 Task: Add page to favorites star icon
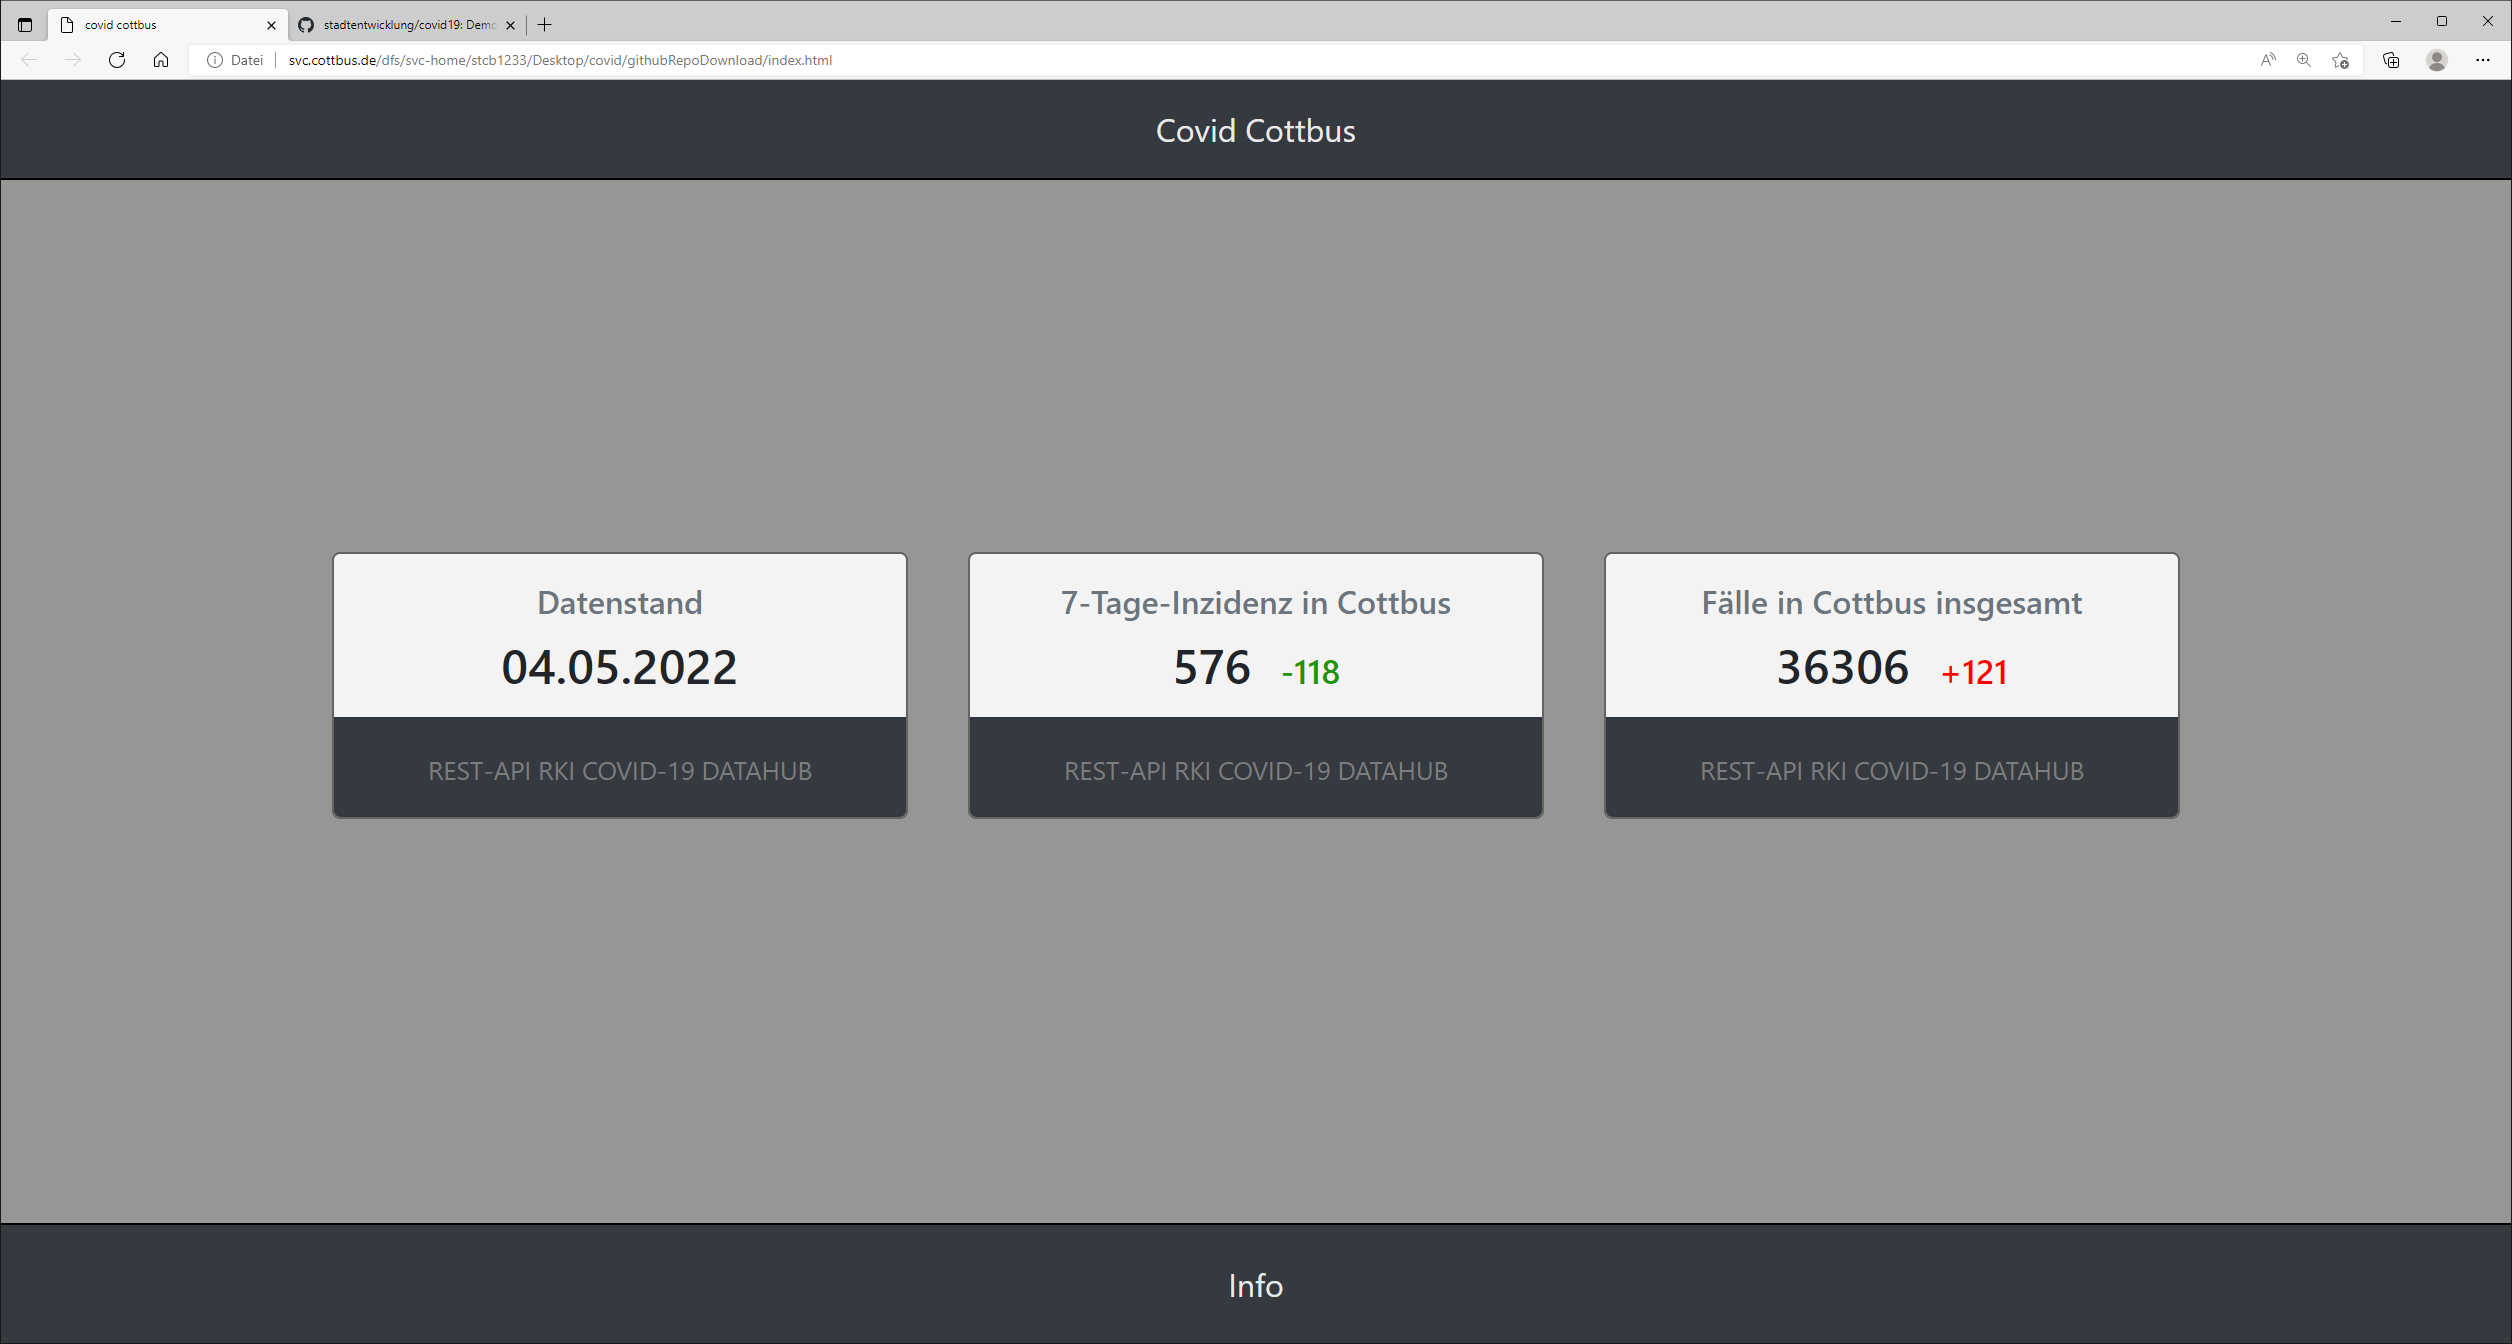(2340, 60)
